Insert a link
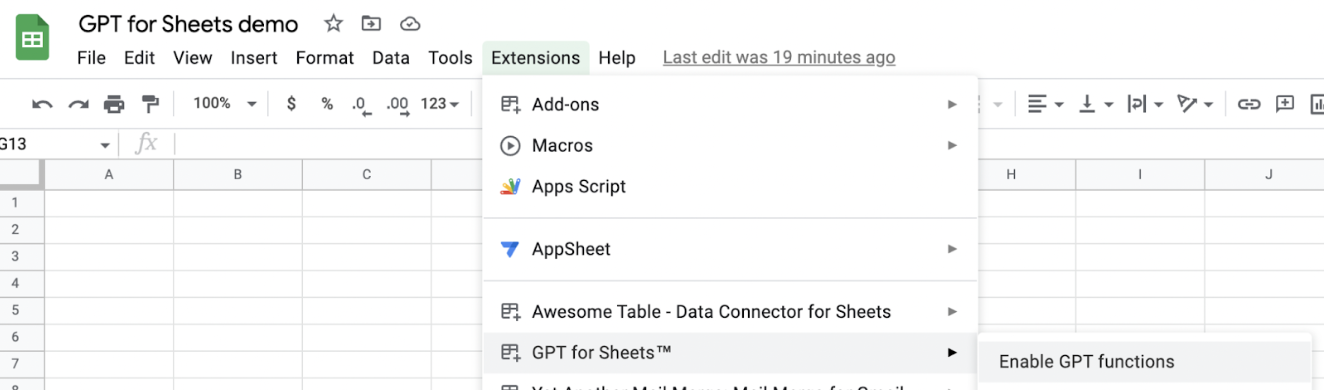 pos(1249,104)
